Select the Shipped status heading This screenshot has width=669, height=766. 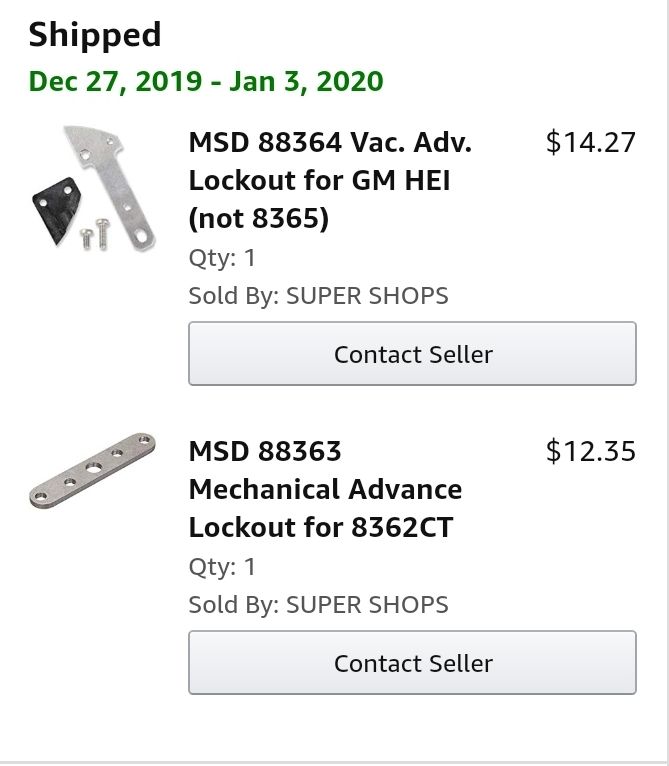point(95,35)
